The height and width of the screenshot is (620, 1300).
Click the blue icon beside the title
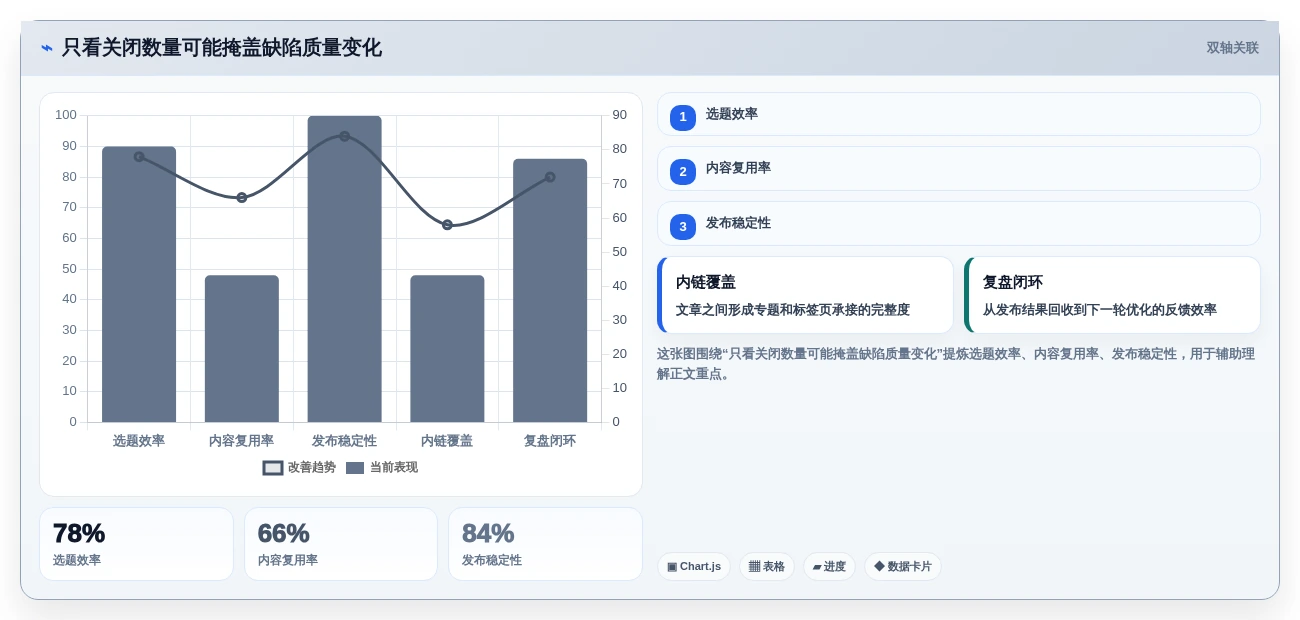click(47, 48)
